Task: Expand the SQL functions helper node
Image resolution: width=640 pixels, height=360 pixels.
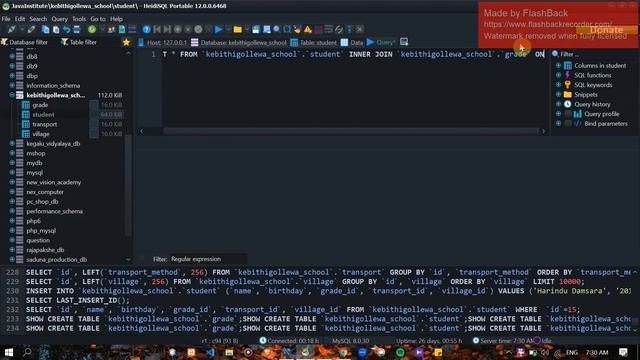Action: pos(558,75)
